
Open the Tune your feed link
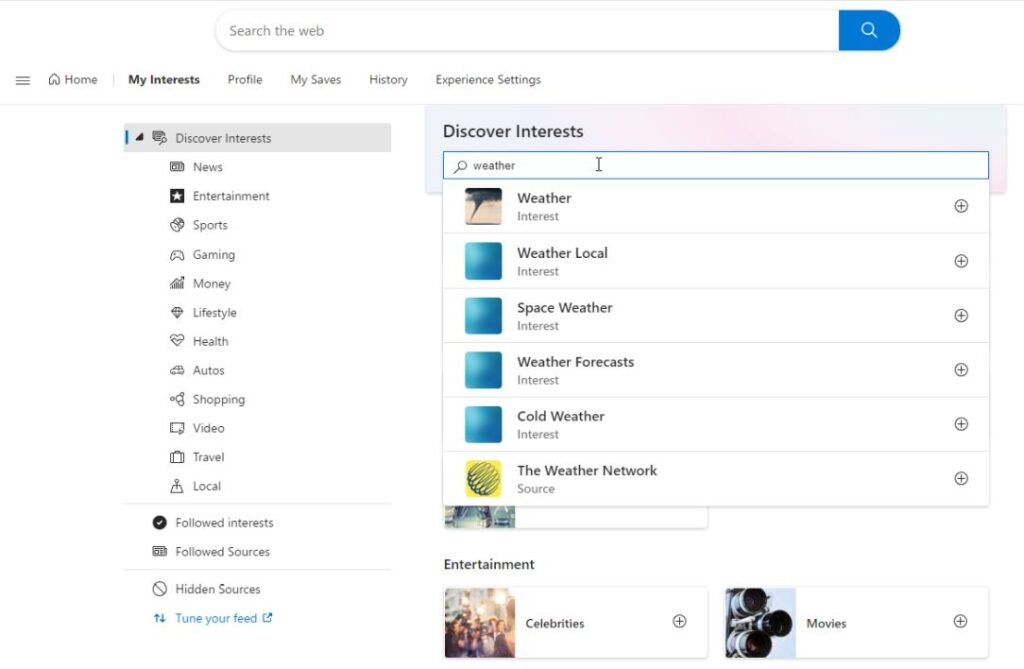216,618
